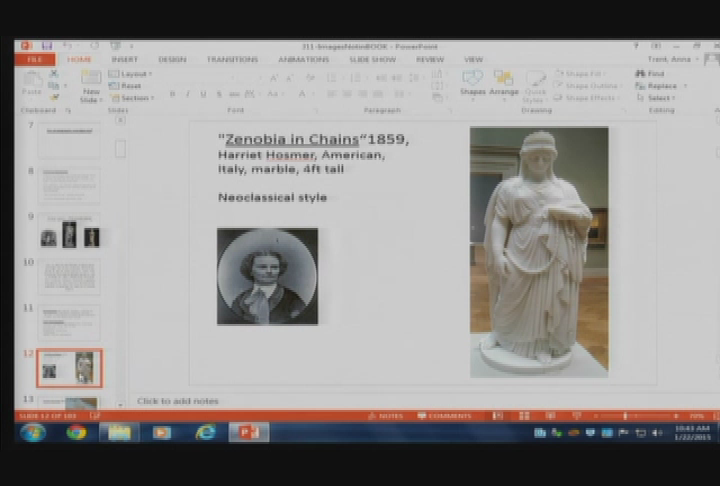720x486 pixels.
Task: Click the Replace icon in Editing group
Action: pyautogui.click(x=640, y=86)
